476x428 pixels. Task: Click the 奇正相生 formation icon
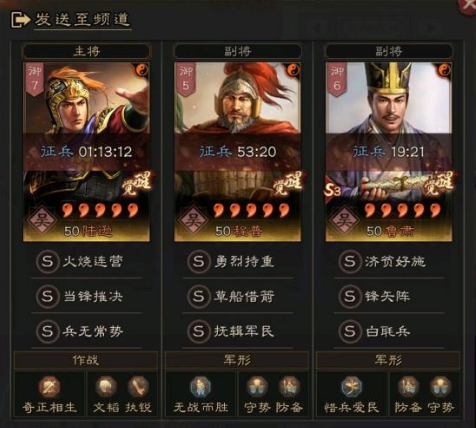(49, 387)
